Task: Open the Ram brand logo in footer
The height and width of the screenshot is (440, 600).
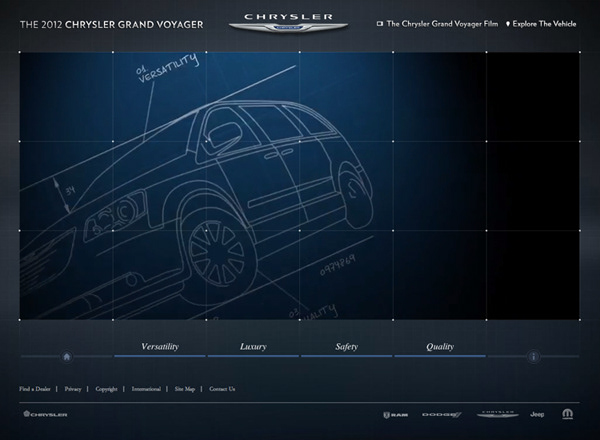Action: pyautogui.click(x=396, y=415)
